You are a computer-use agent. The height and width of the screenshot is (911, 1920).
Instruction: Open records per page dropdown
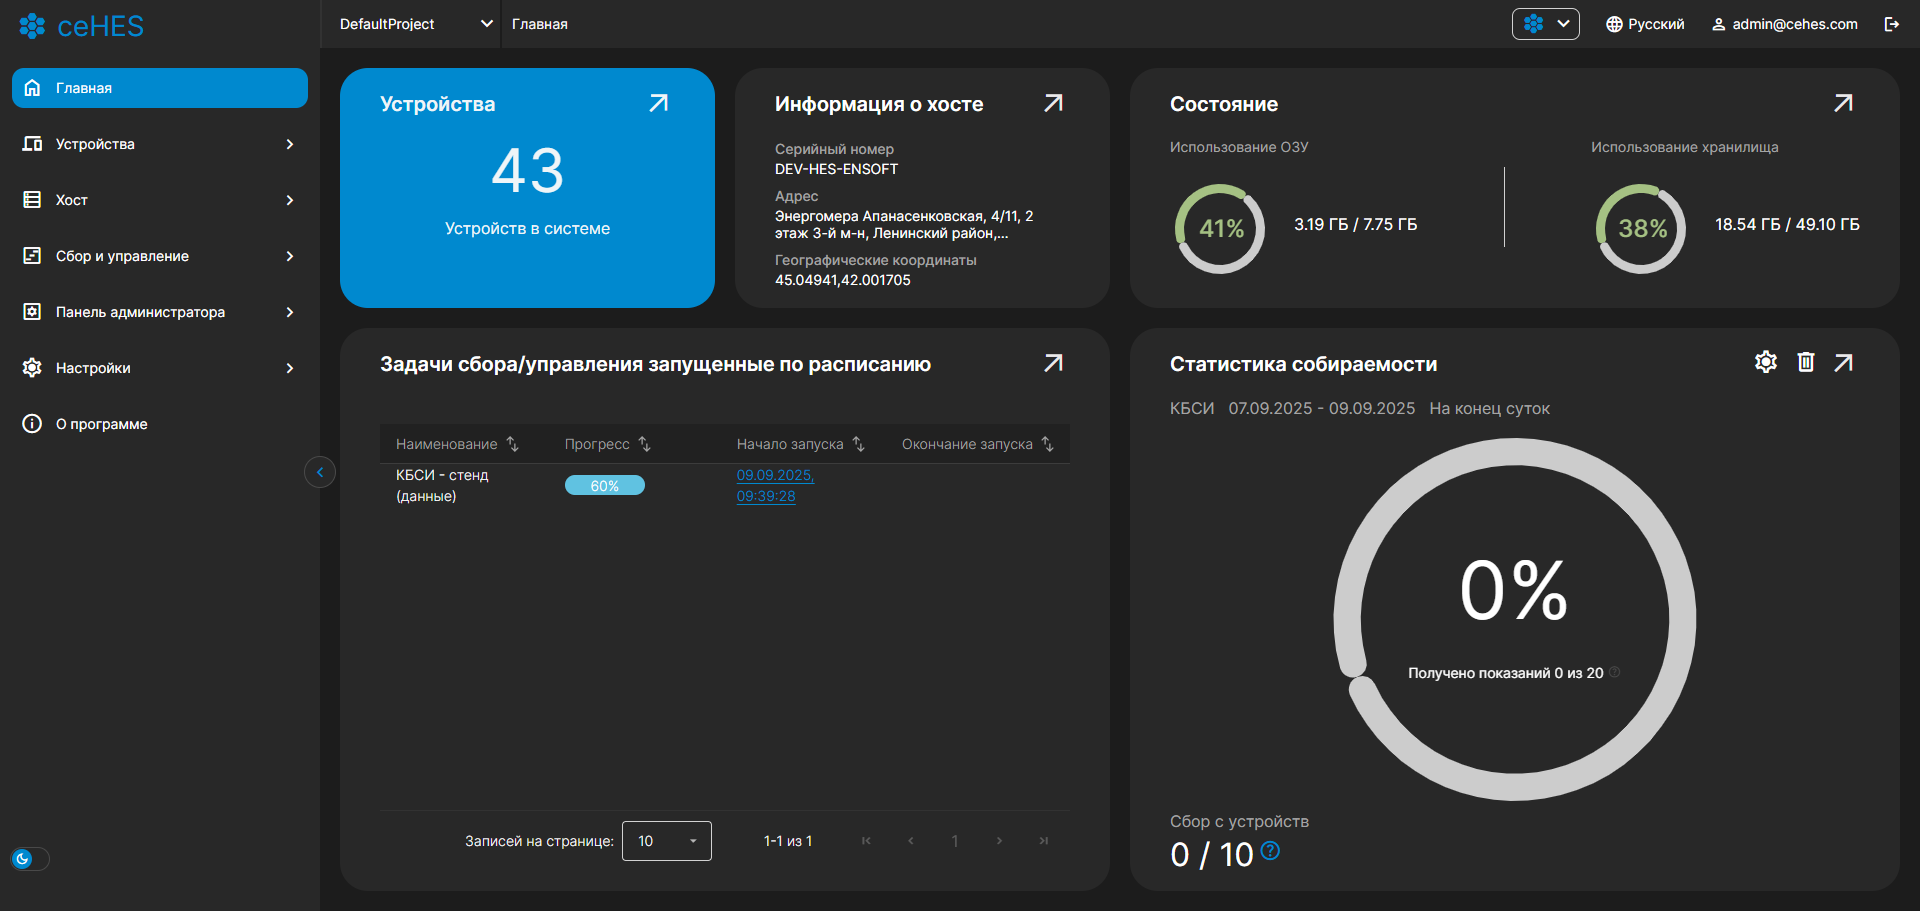[x=666, y=841]
